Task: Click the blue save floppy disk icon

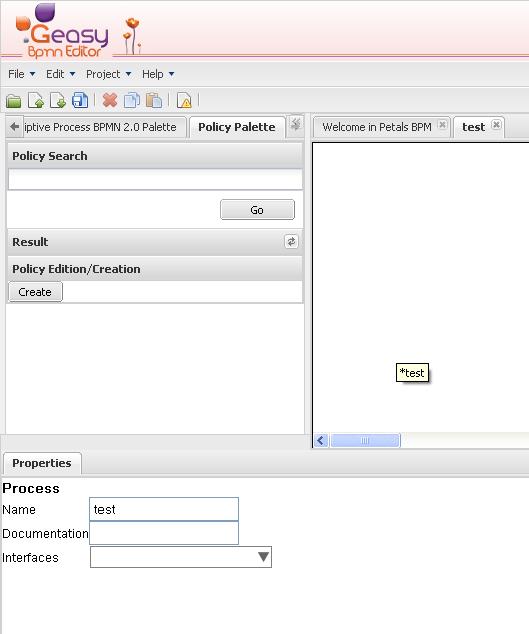Action: pyautogui.click(x=80, y=100)
